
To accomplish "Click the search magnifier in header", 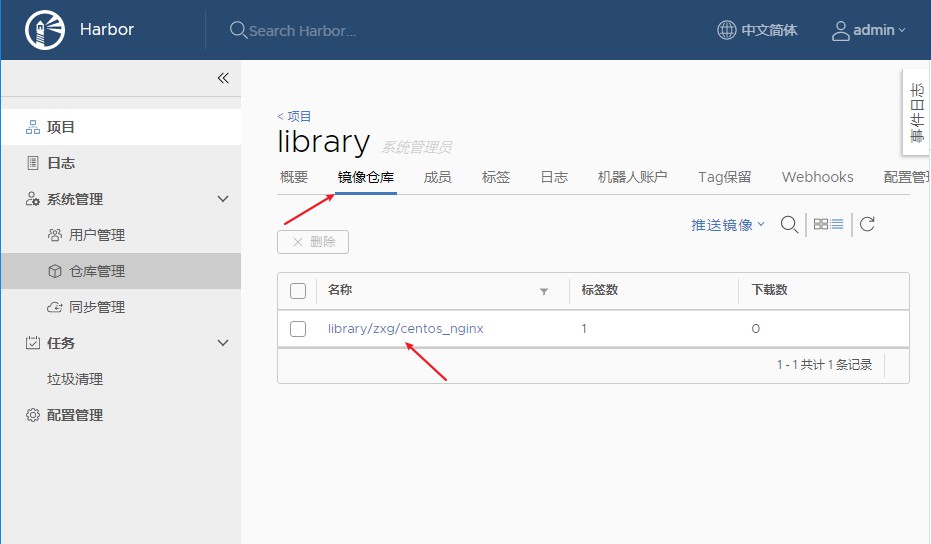I will pyautogui.click(x=238, y=30).
